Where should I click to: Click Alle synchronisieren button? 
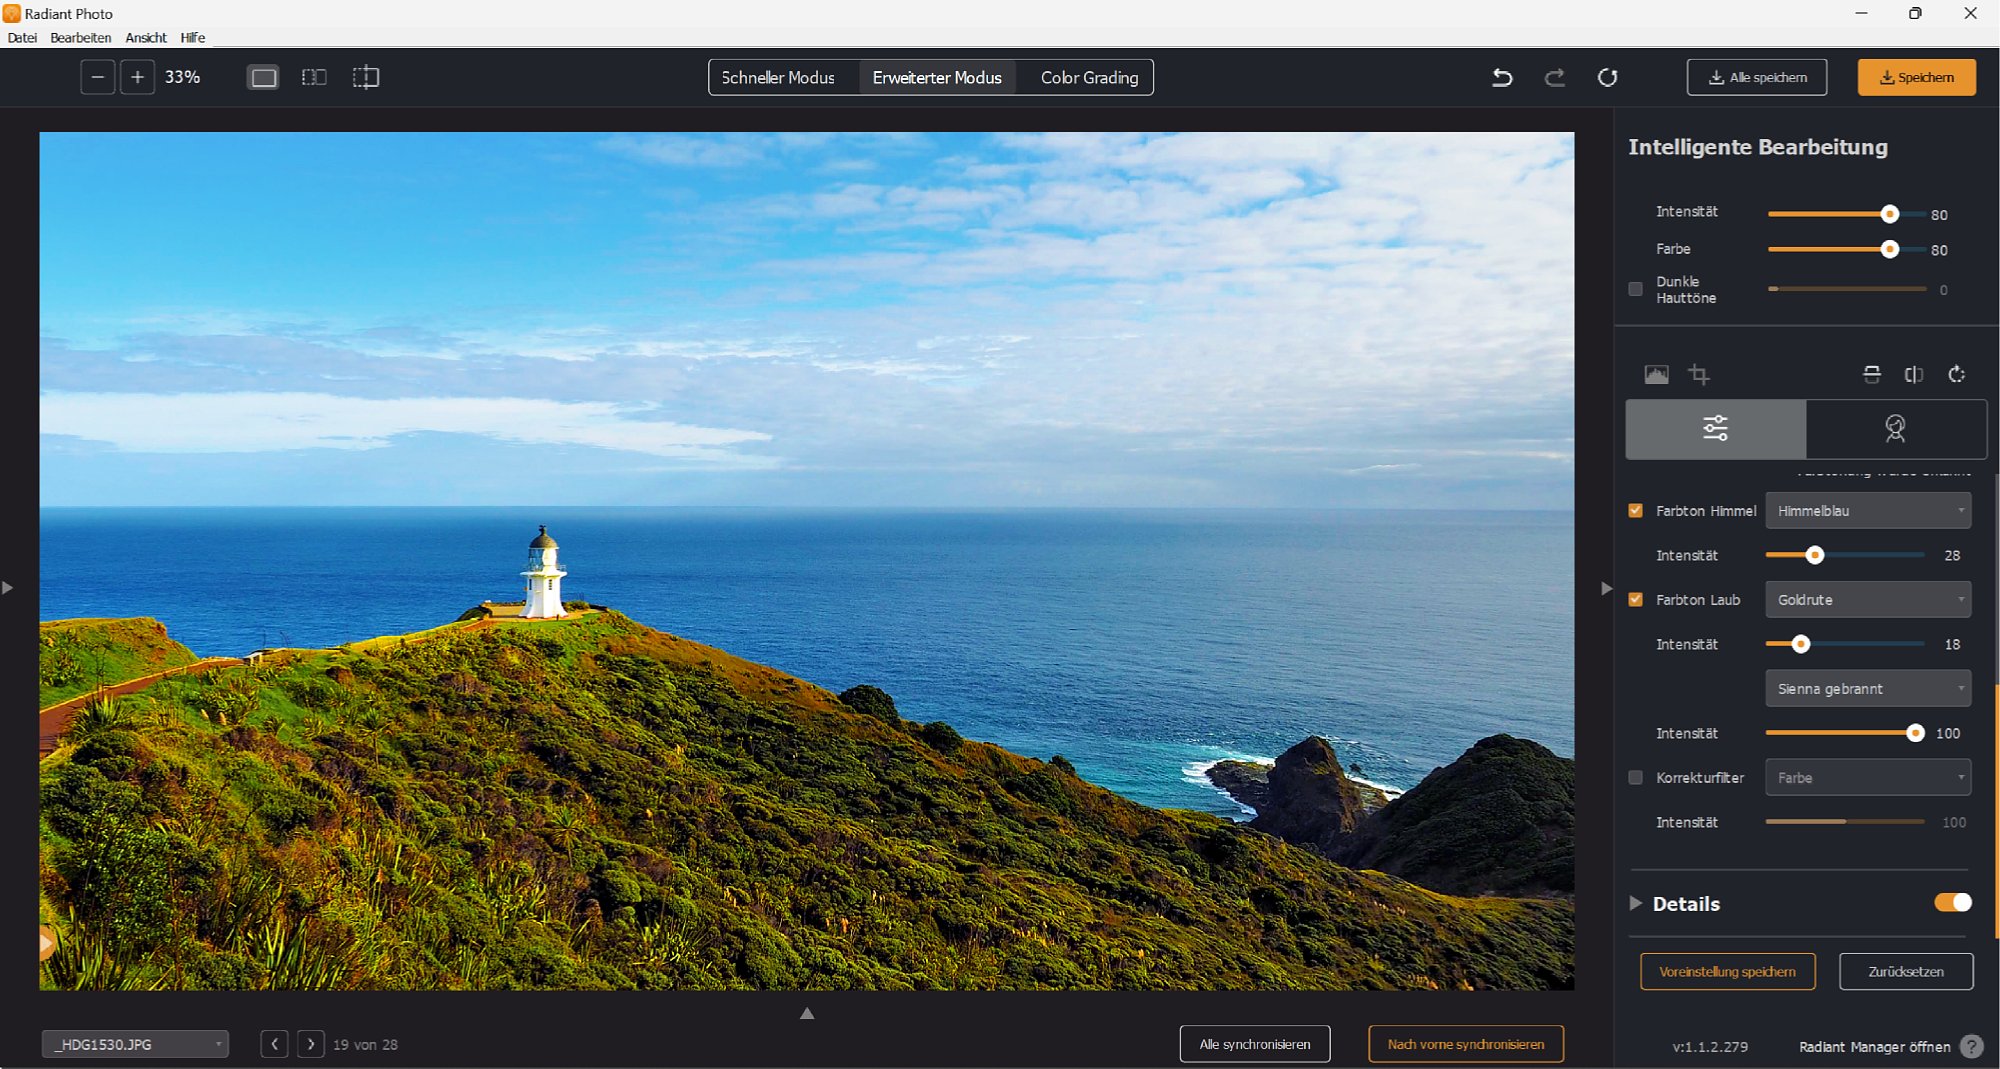click(x=1254, y=1044)
